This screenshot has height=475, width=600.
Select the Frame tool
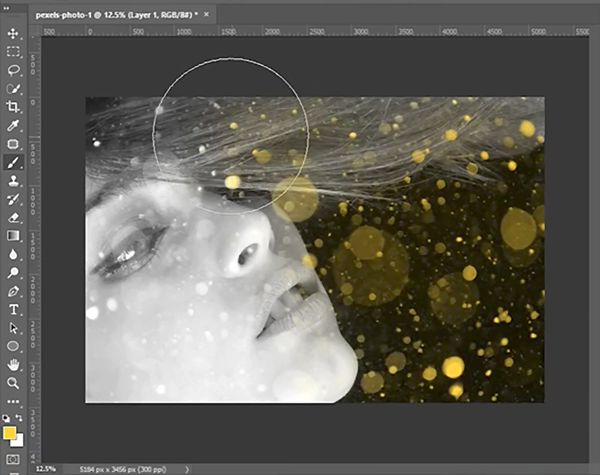pyautogui.click(x=13, y=144)
